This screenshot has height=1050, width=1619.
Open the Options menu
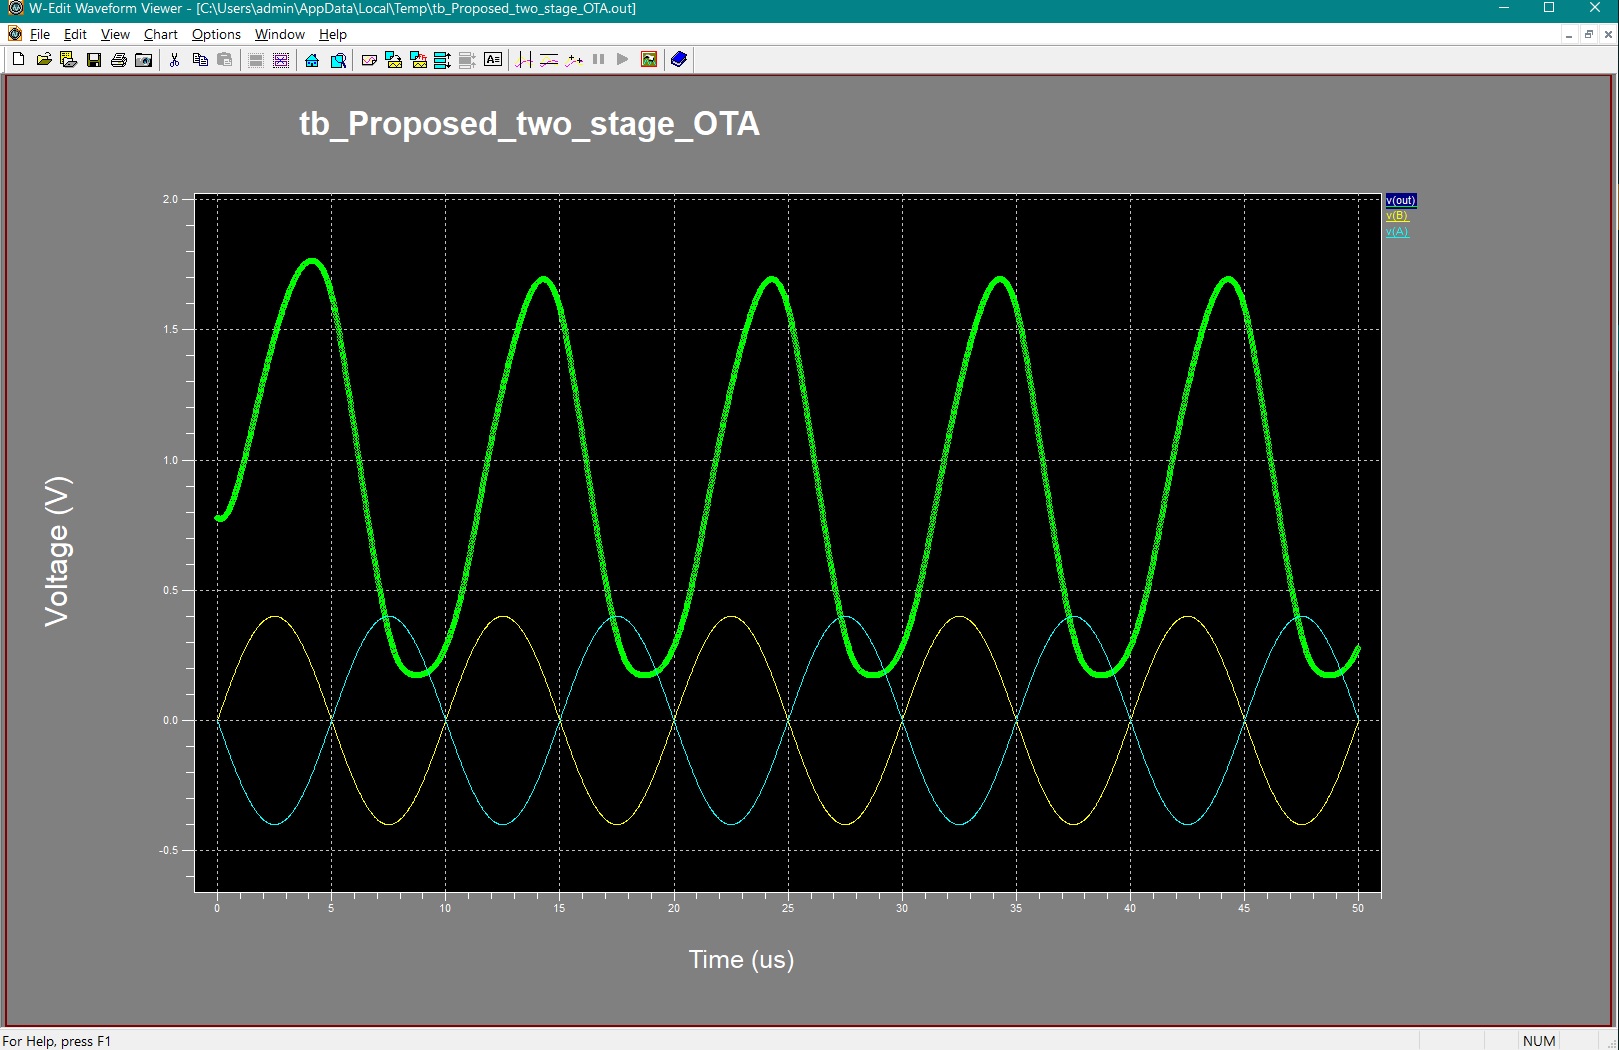pos(216,34)
